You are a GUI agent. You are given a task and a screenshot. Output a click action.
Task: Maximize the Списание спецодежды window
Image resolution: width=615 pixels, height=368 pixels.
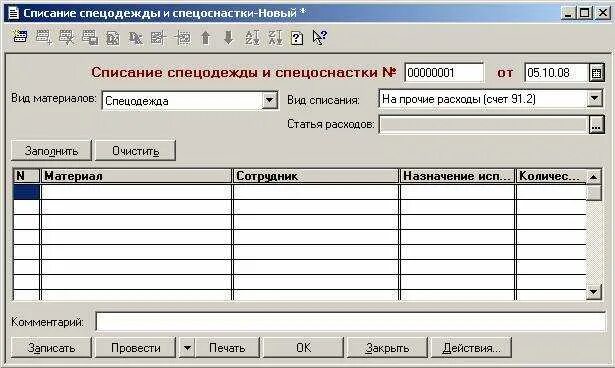[x=584, y=13]
